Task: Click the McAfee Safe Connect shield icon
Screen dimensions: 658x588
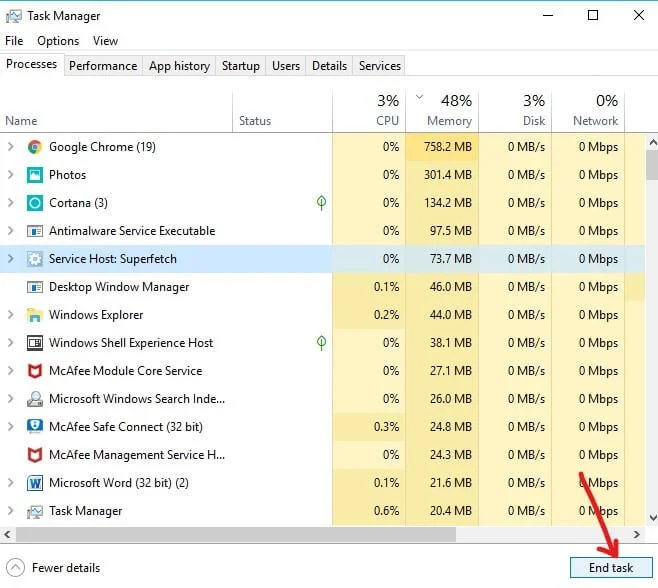Action: tap(35, 427)
